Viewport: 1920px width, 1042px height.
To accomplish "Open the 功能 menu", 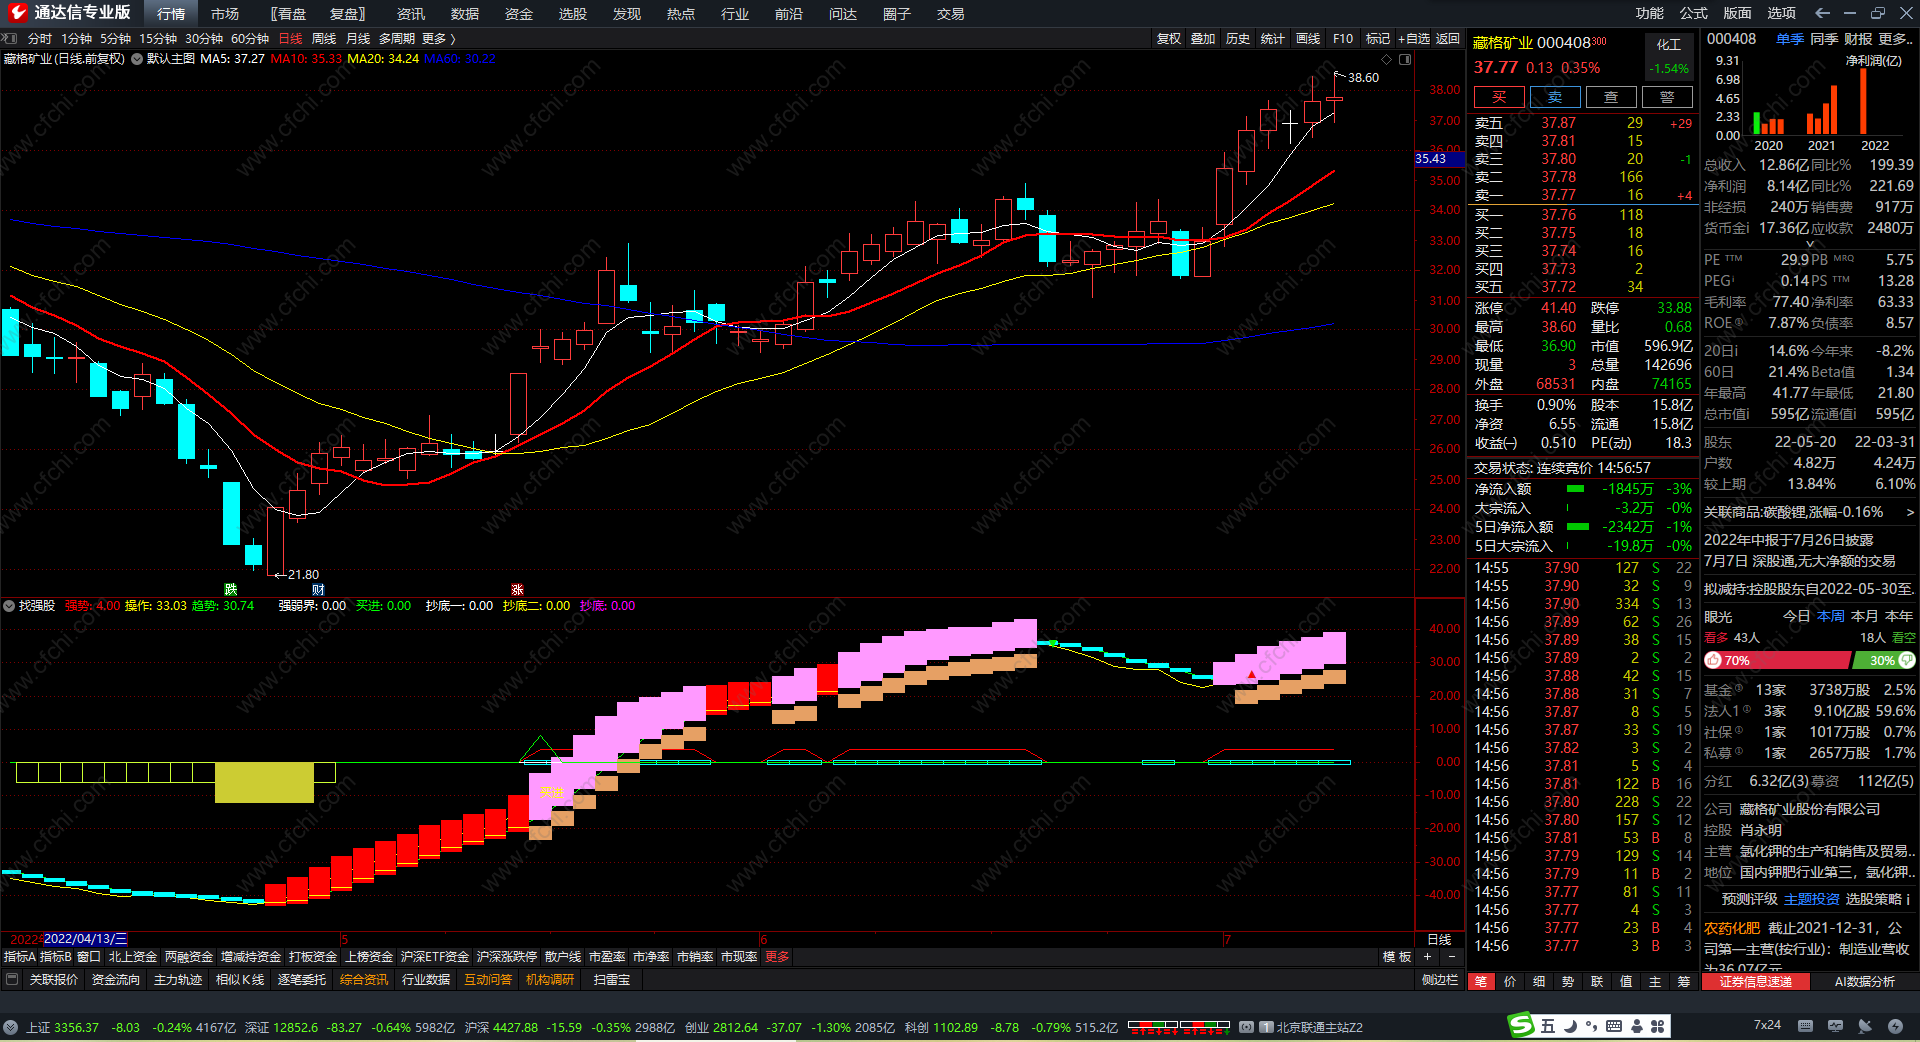I will click(1650, 13).
